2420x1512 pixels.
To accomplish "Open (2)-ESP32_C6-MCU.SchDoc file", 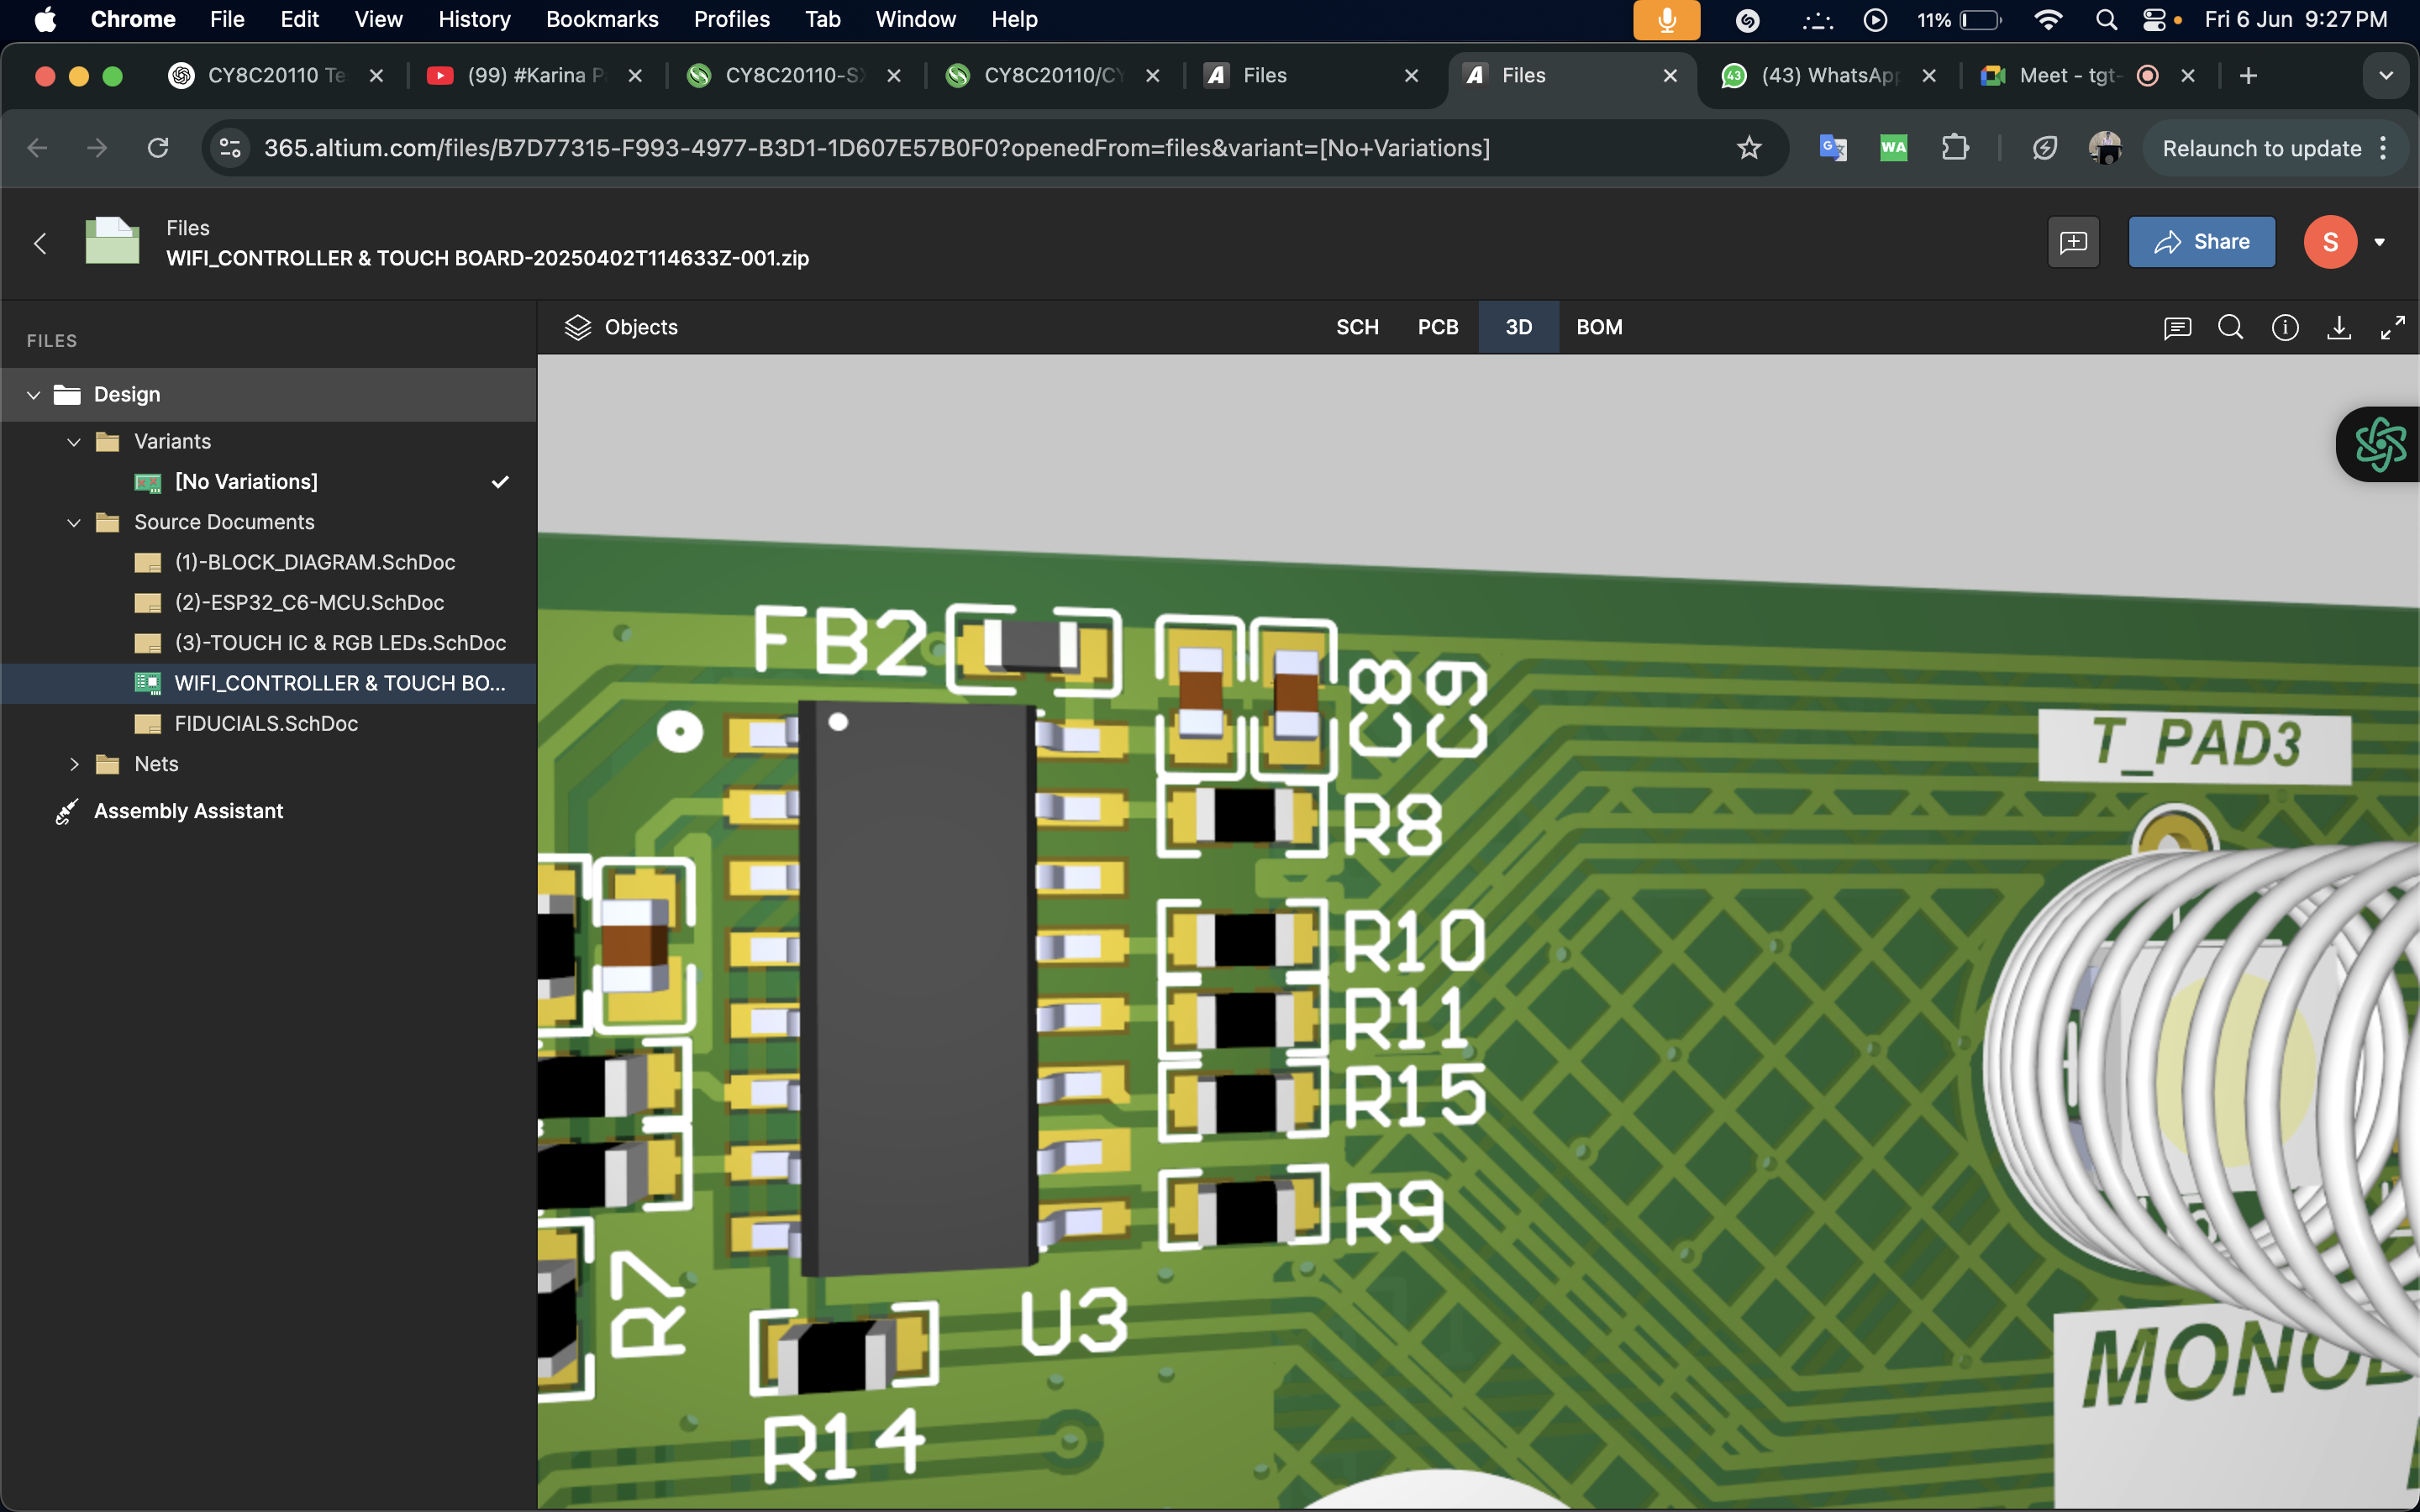I will tap(309, 603).
